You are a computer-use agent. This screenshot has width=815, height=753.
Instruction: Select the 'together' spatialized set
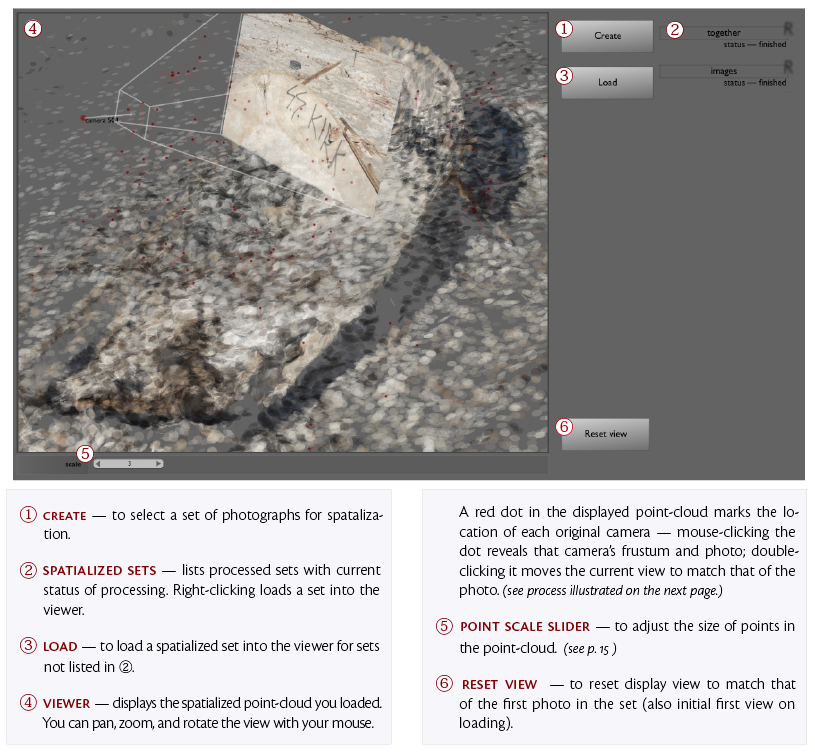coord(724,33)
